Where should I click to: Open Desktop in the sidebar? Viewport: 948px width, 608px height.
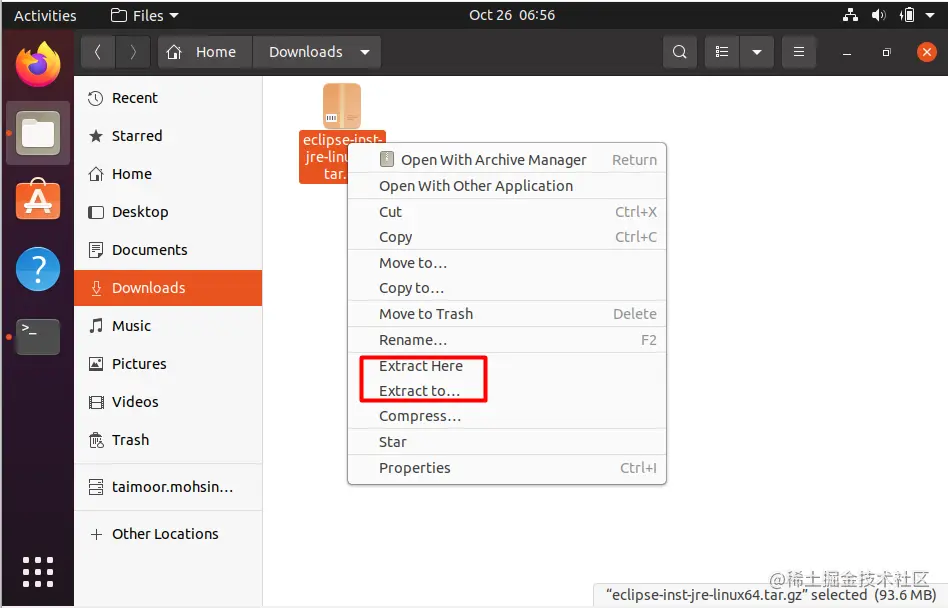(x=168, y=212)
